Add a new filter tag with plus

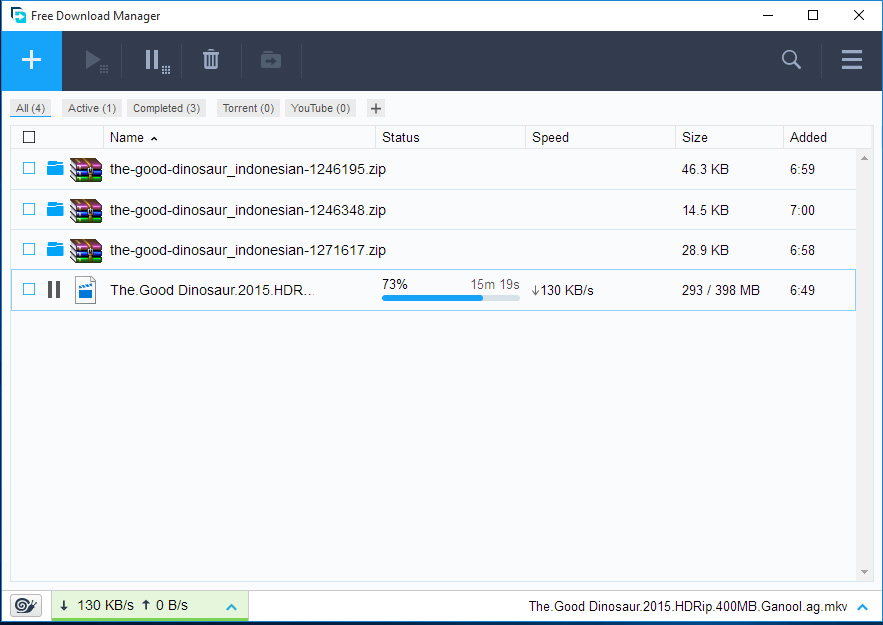[x=375, y=108]
